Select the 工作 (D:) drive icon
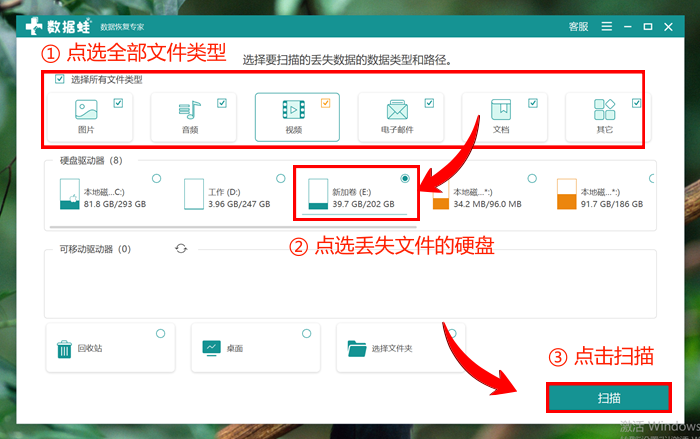This screenshot has height=439, width=700. tap(194, 194)
